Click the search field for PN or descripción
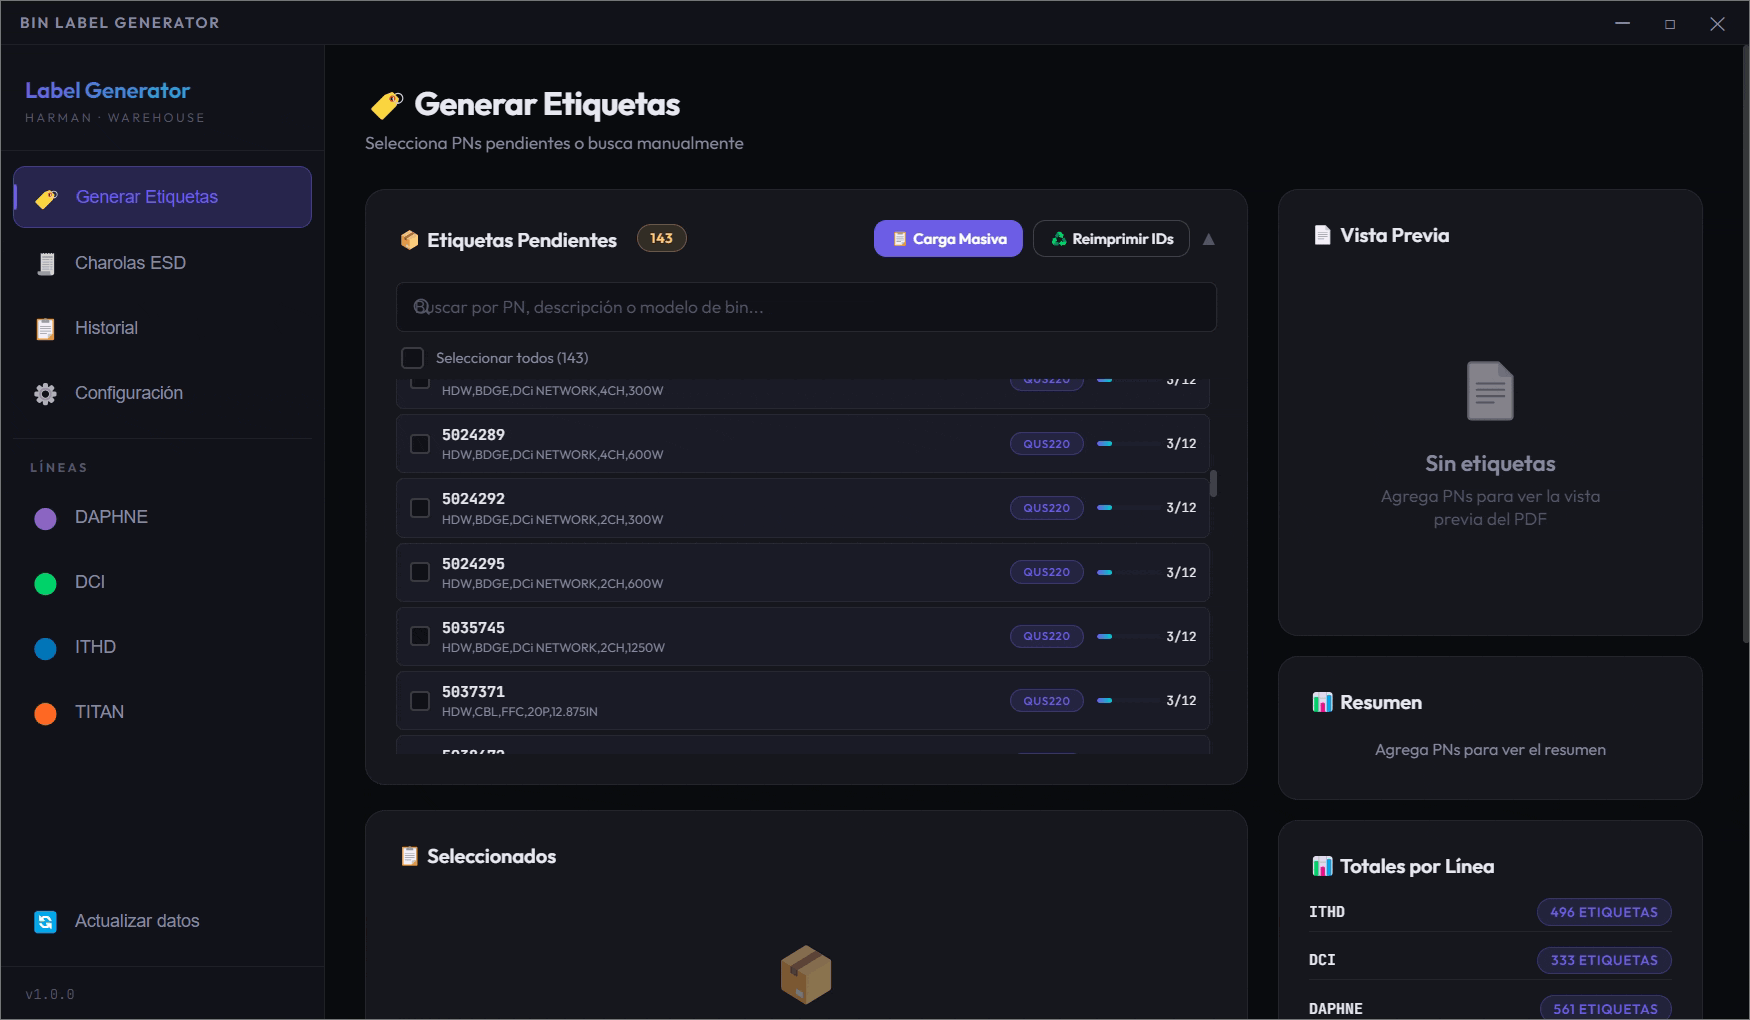The image size is (1750, 1020). tap(806, 306)
